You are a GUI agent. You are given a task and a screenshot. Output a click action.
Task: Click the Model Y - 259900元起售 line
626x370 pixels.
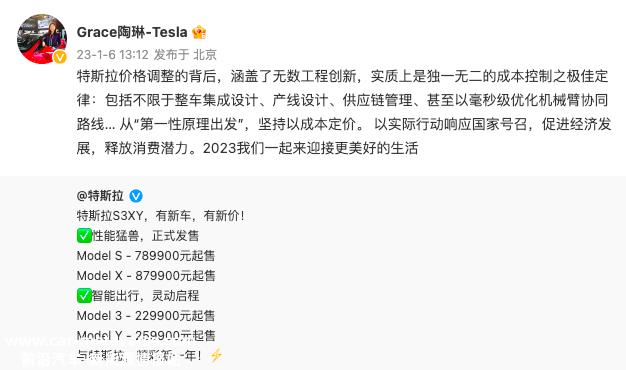(146, 336)
